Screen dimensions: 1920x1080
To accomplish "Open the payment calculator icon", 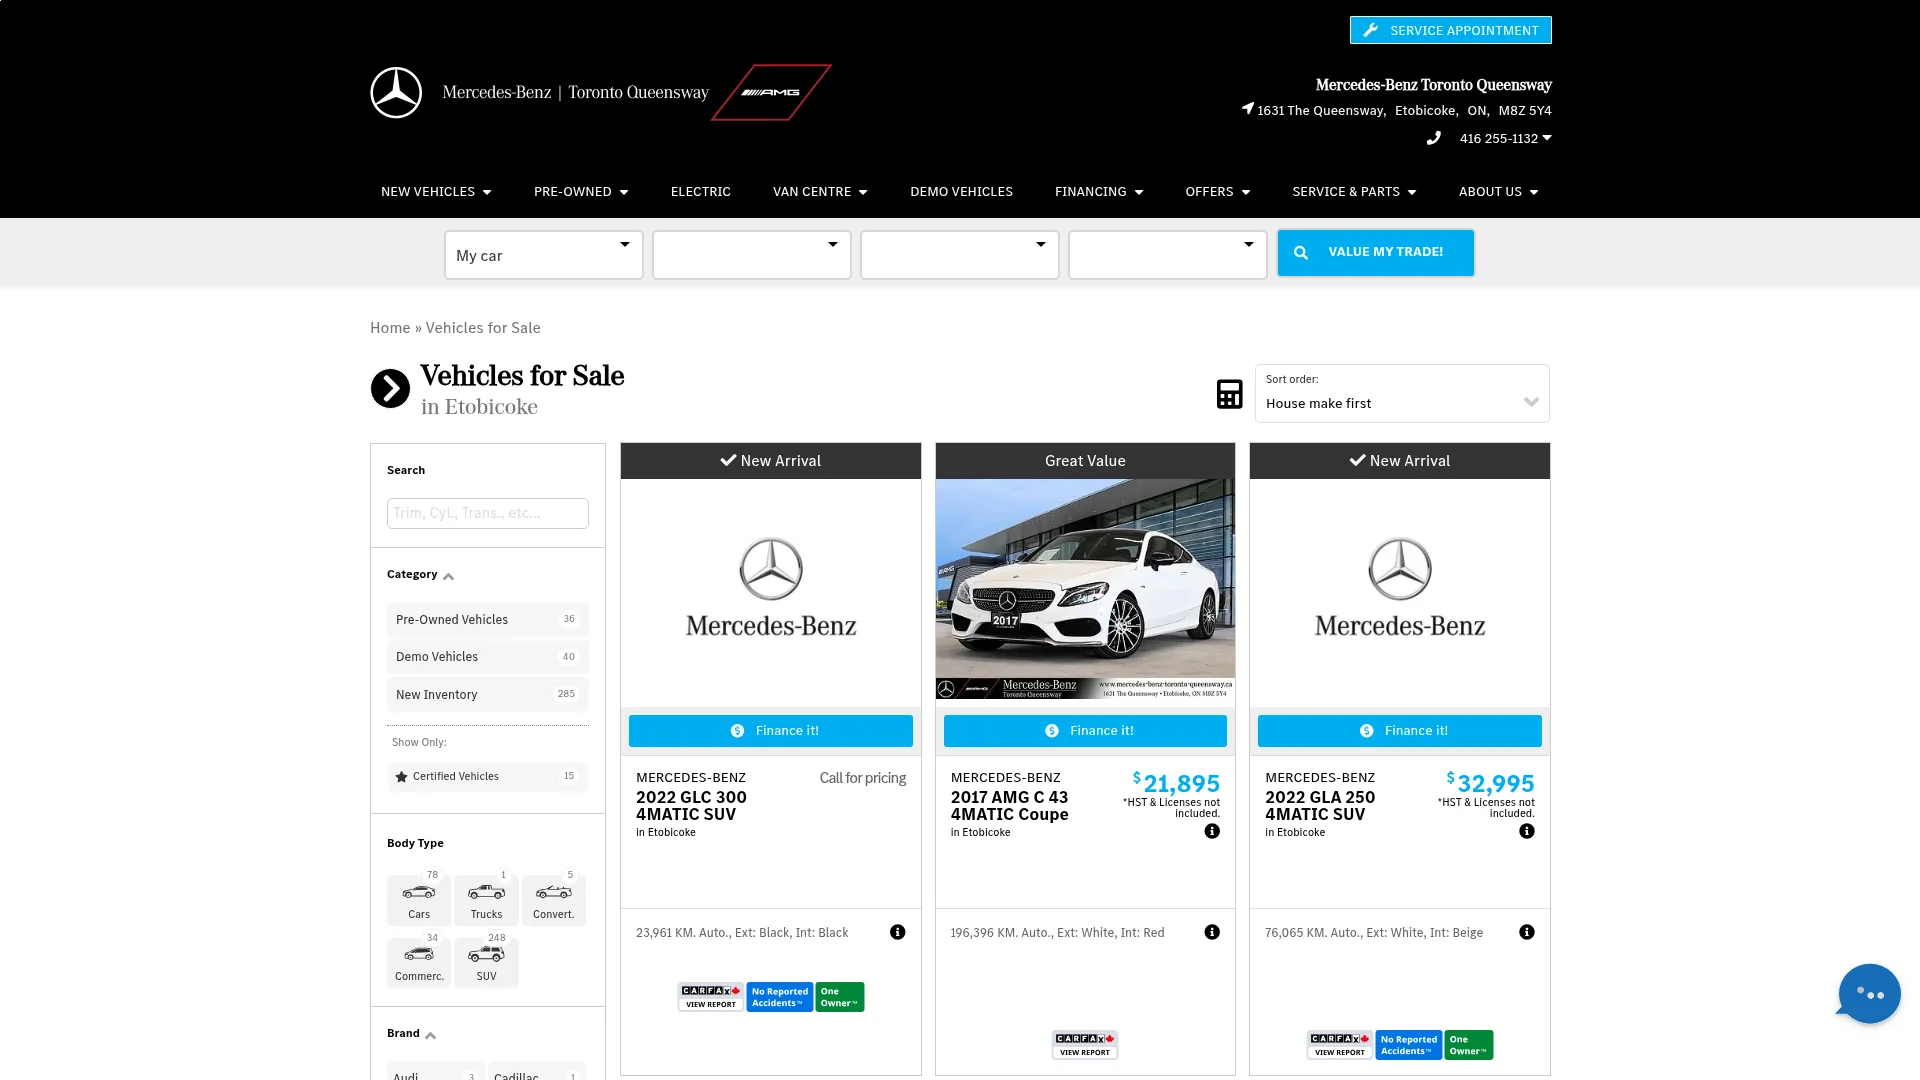I will pyautogui.click(x=1229, y=394).
